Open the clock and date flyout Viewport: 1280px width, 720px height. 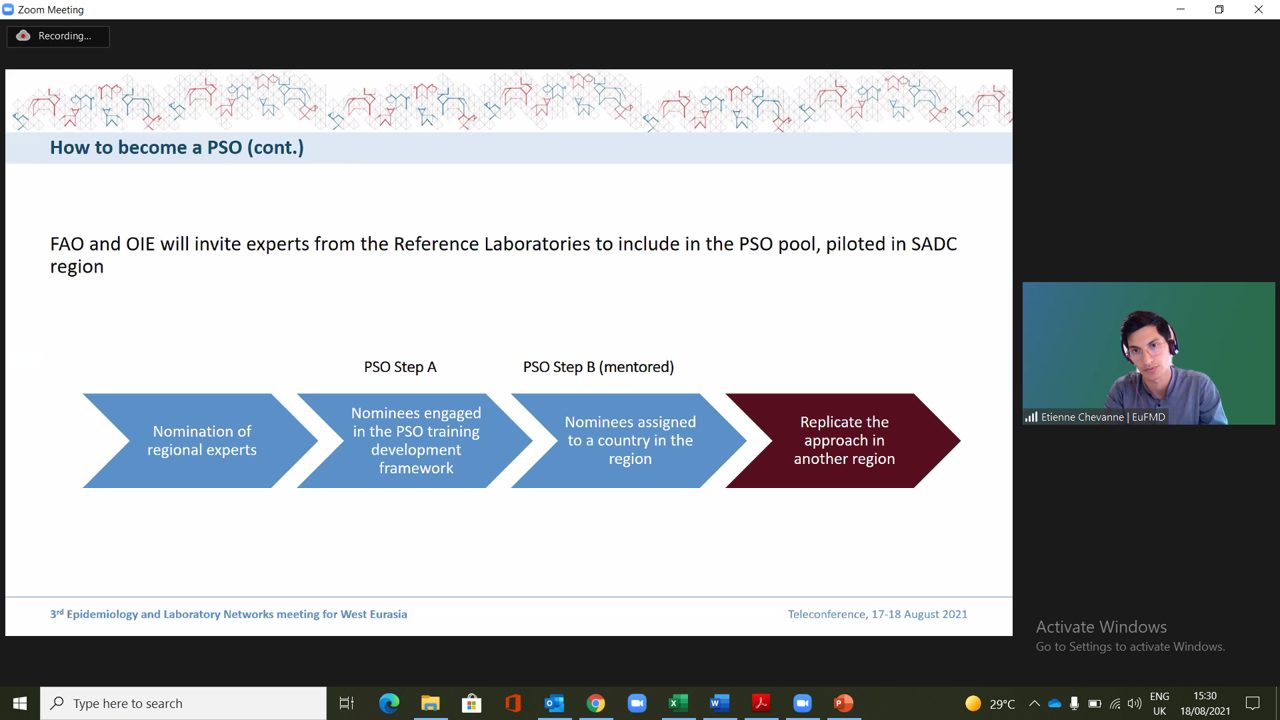point(1205,703)
